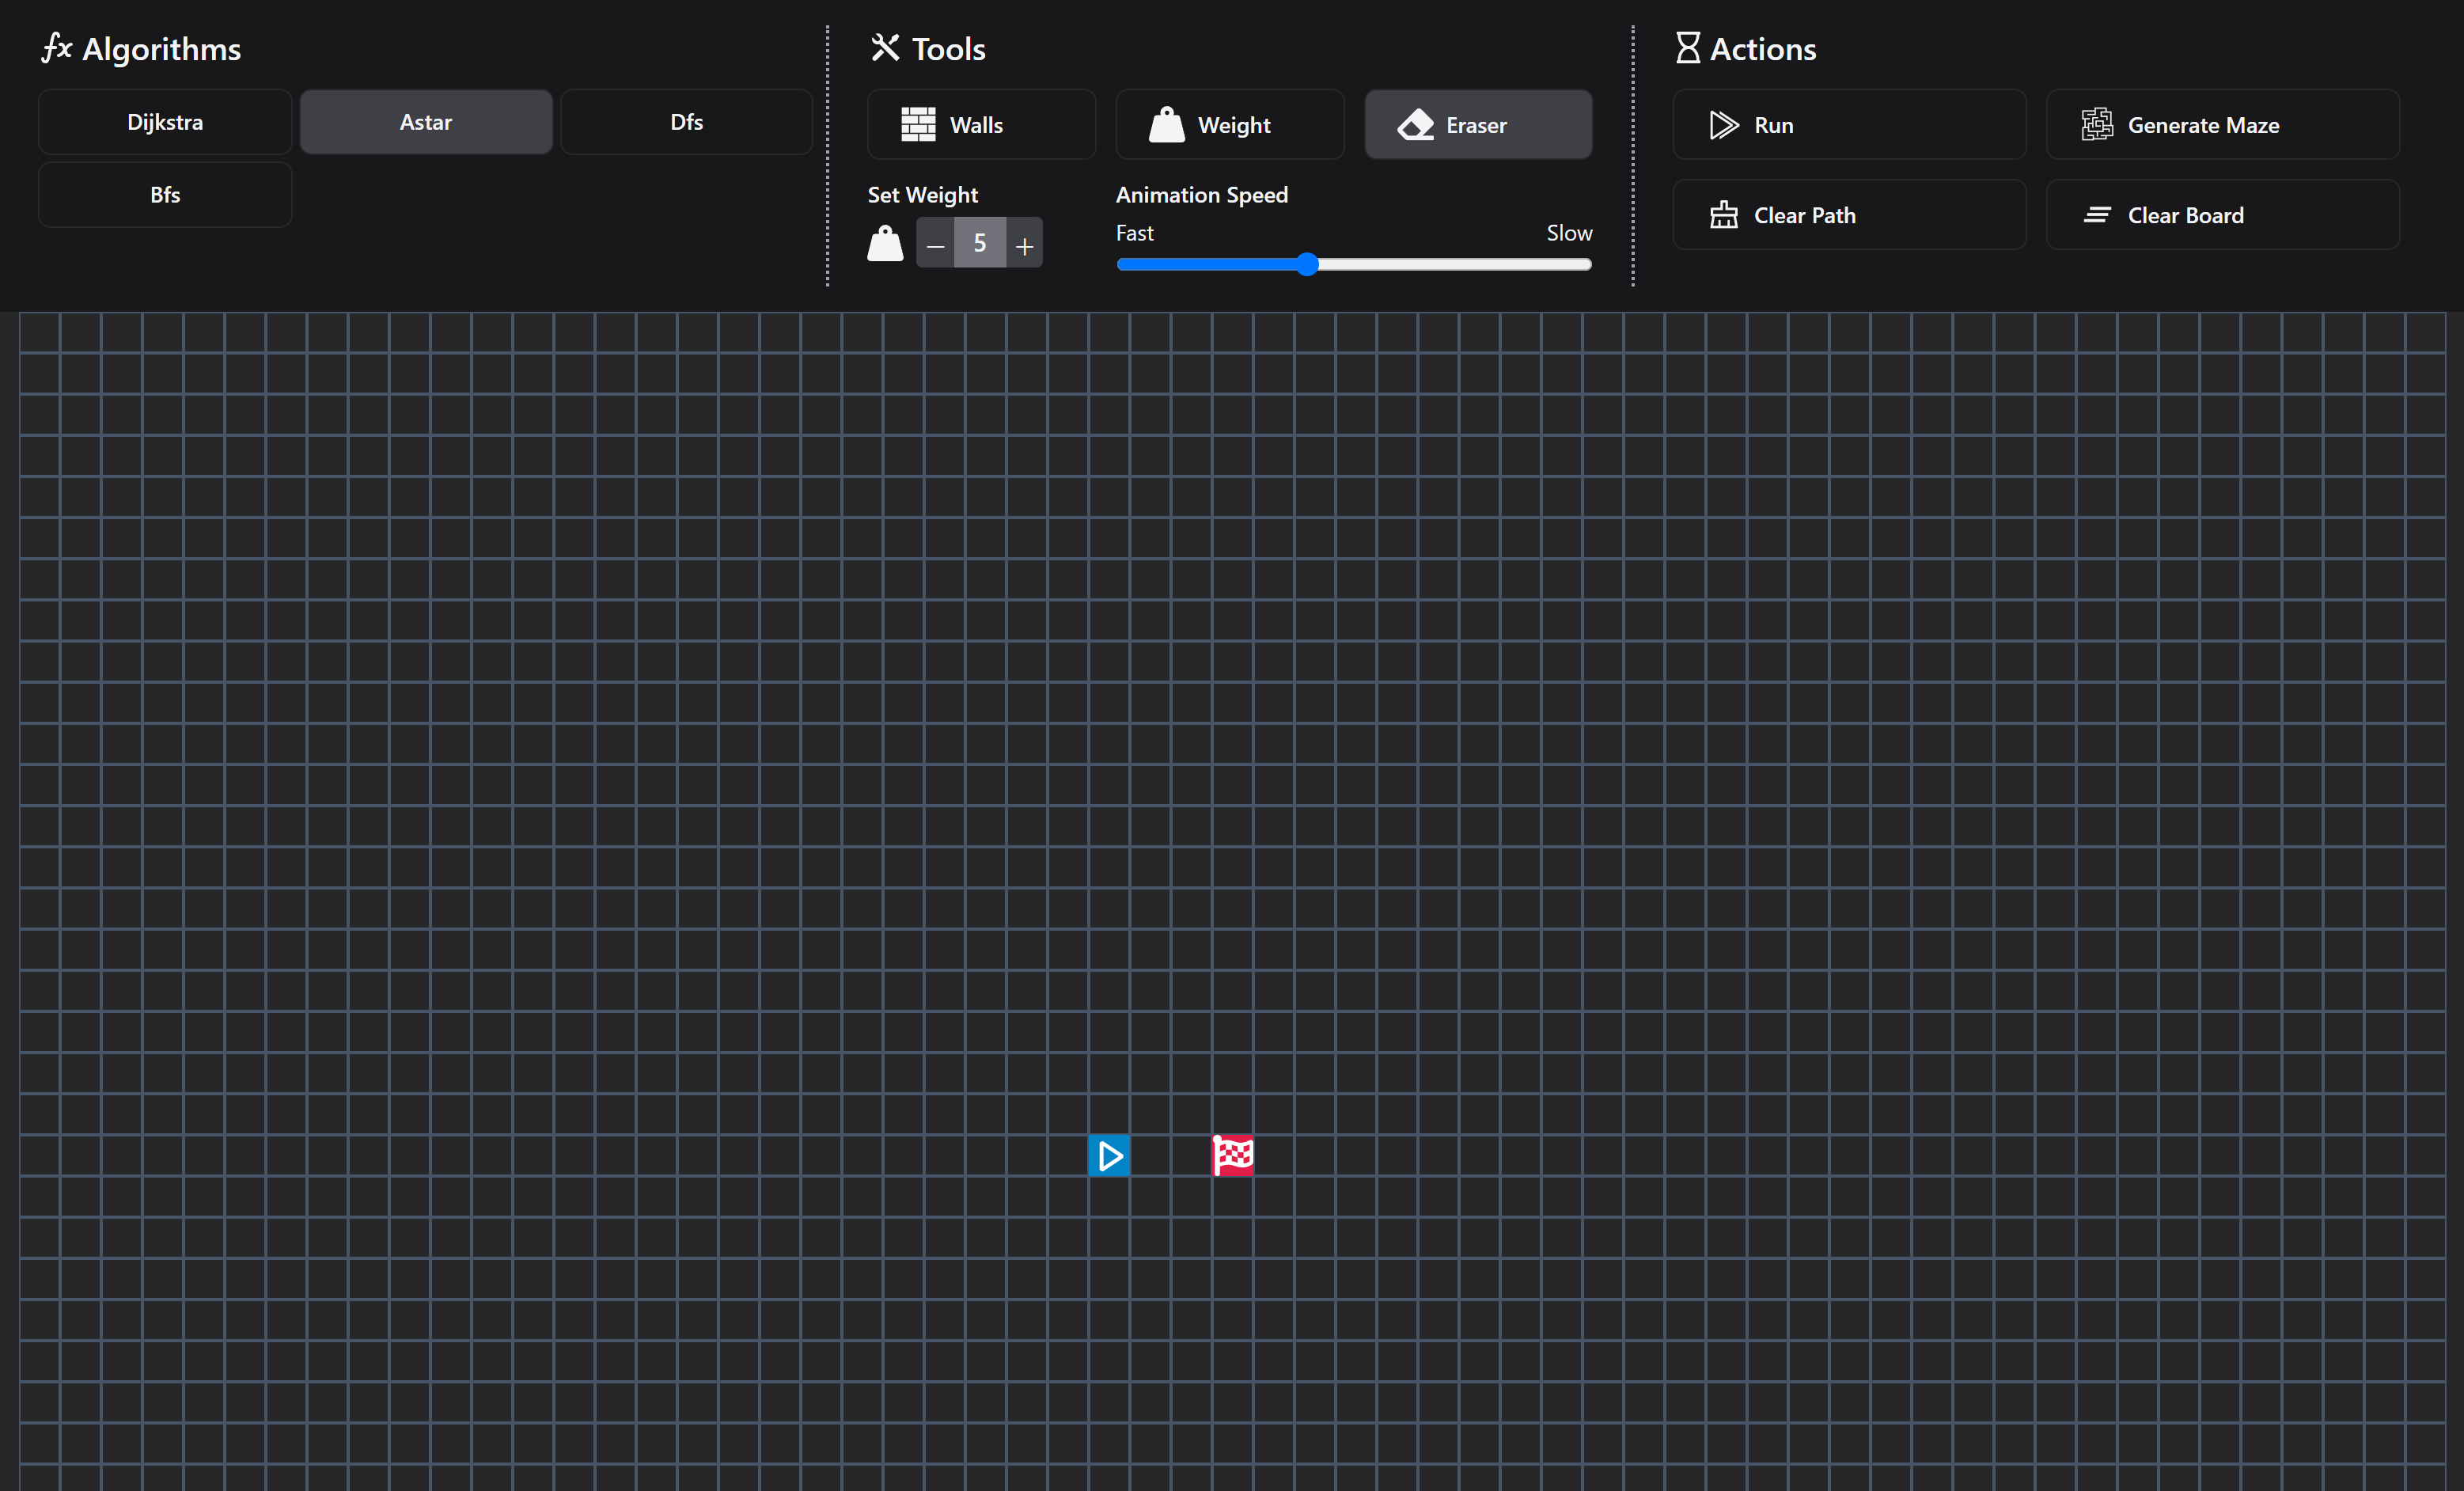The height and width of the screenshot is (1491, 2464).
Task: Click the weight value field showing 5
Action: (980, 243)
